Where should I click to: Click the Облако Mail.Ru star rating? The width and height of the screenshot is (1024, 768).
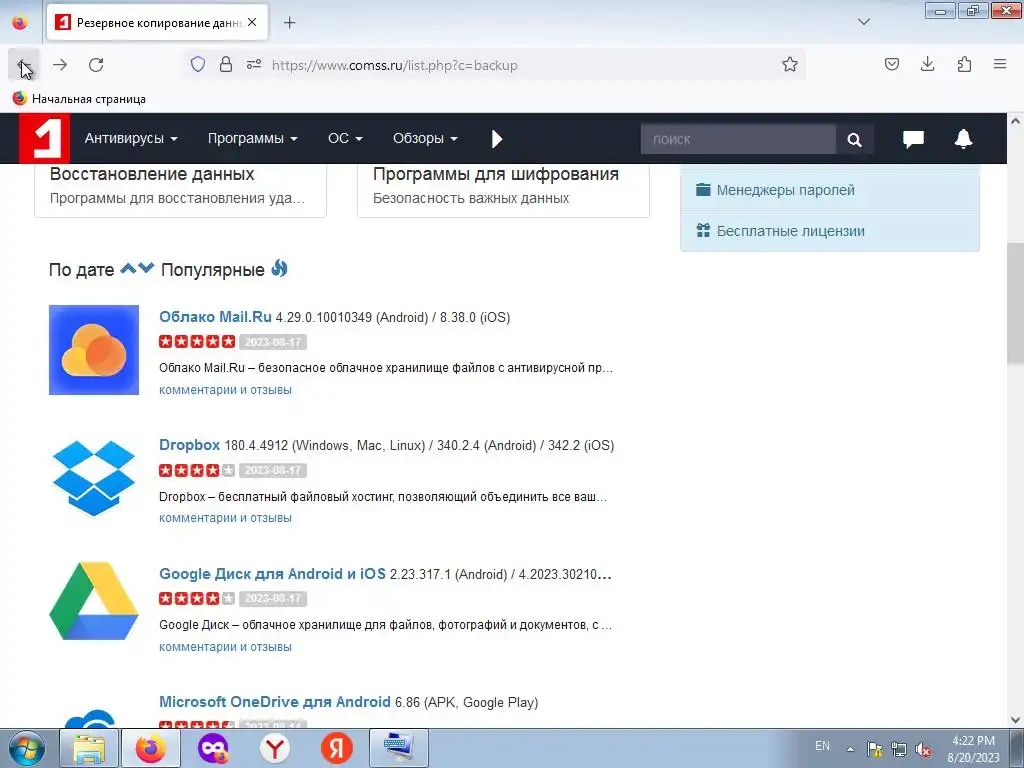click(x=197, y=342)
